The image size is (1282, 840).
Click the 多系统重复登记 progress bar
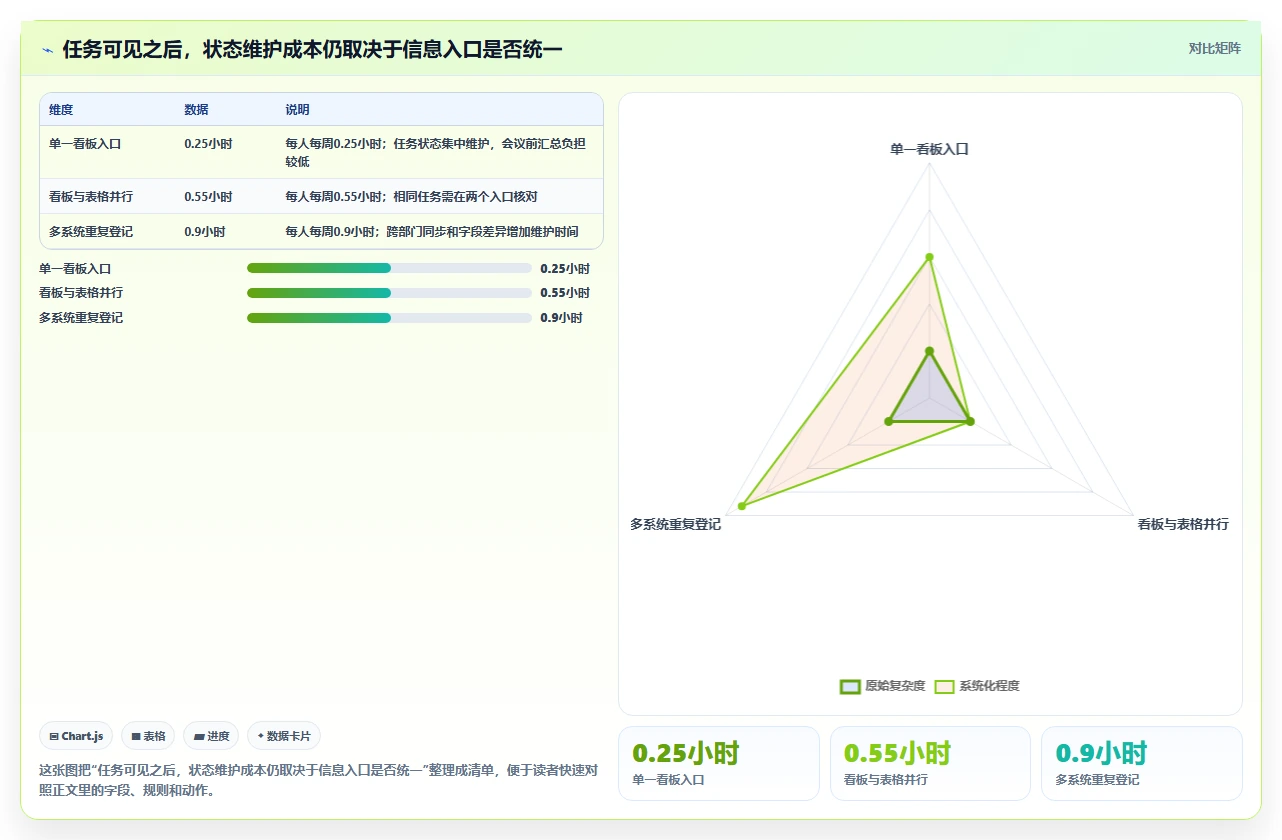coord(389,318)
